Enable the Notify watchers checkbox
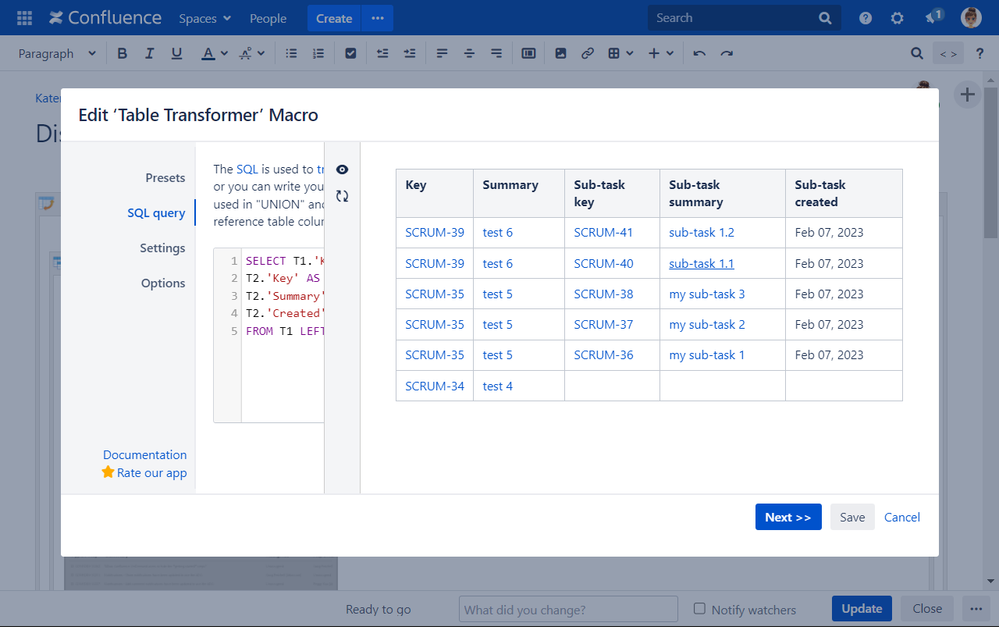Viewport: 999px width, 627px height. [700, 609]
